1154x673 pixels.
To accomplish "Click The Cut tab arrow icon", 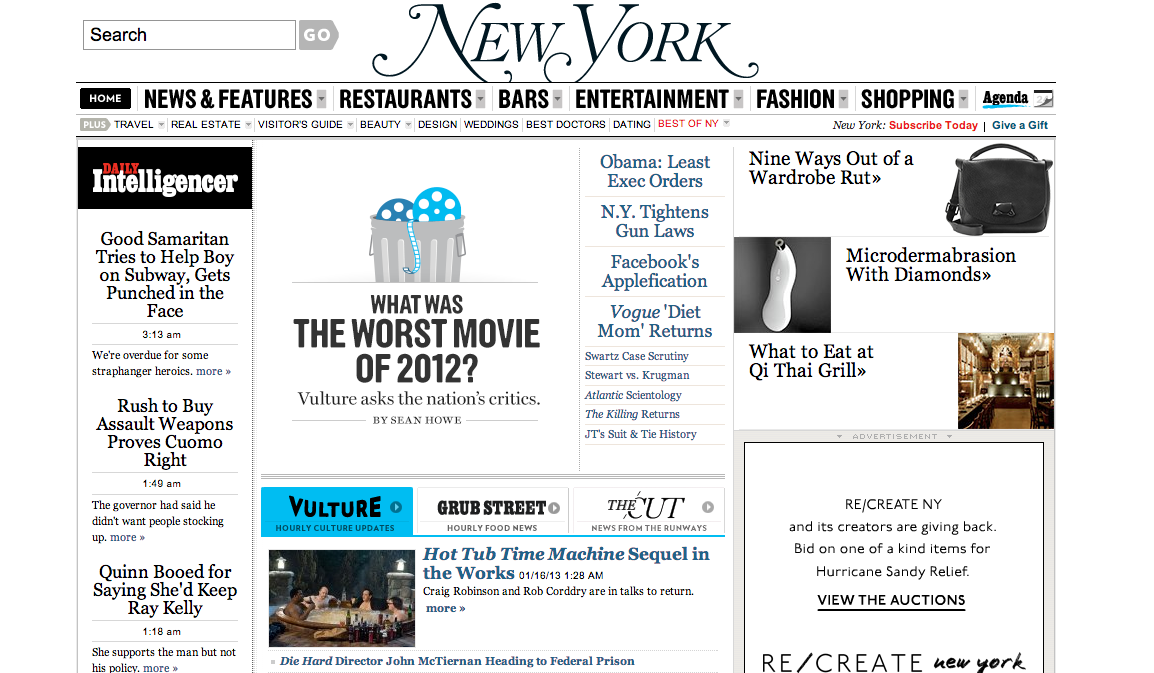I will pyautogui.click(x=708, y=507).
